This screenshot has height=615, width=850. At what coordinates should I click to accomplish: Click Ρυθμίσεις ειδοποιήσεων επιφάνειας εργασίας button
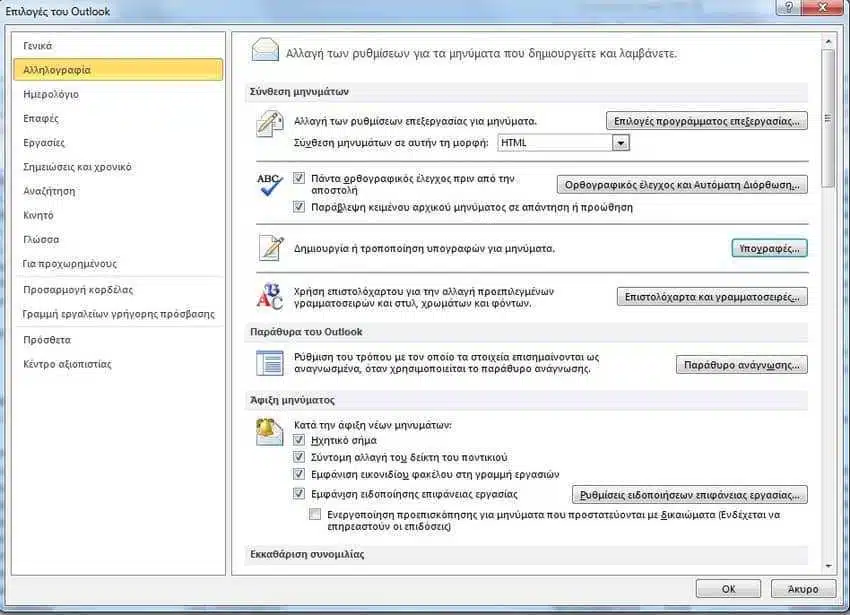690,495
